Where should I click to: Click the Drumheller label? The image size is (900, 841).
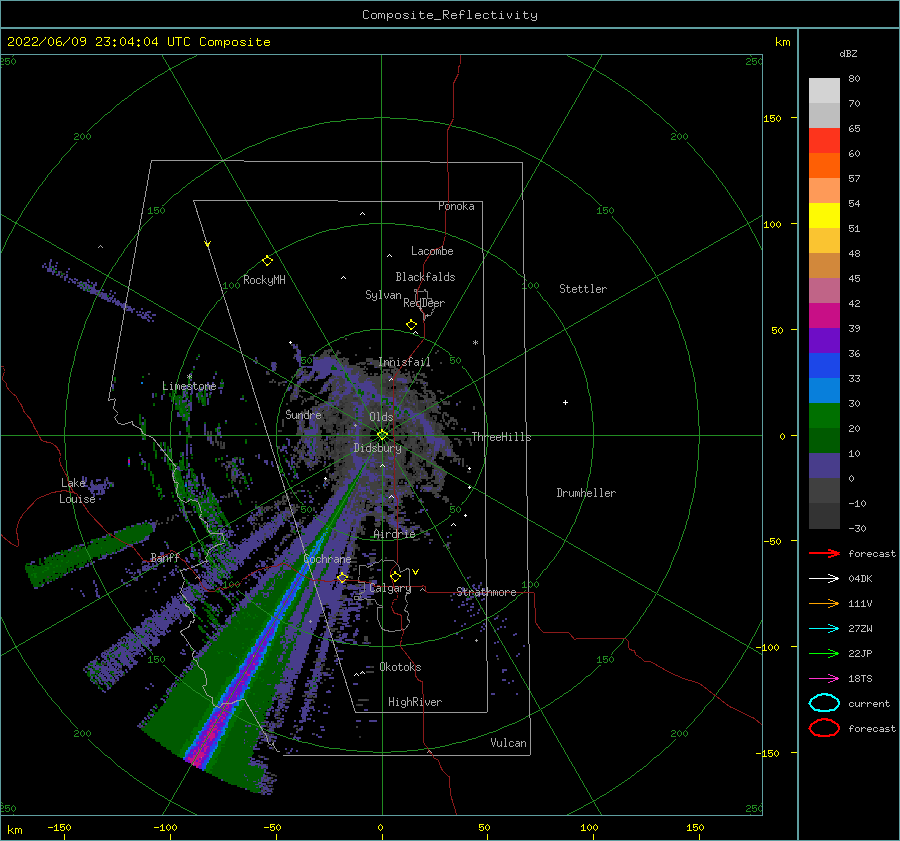click(586, 493)
